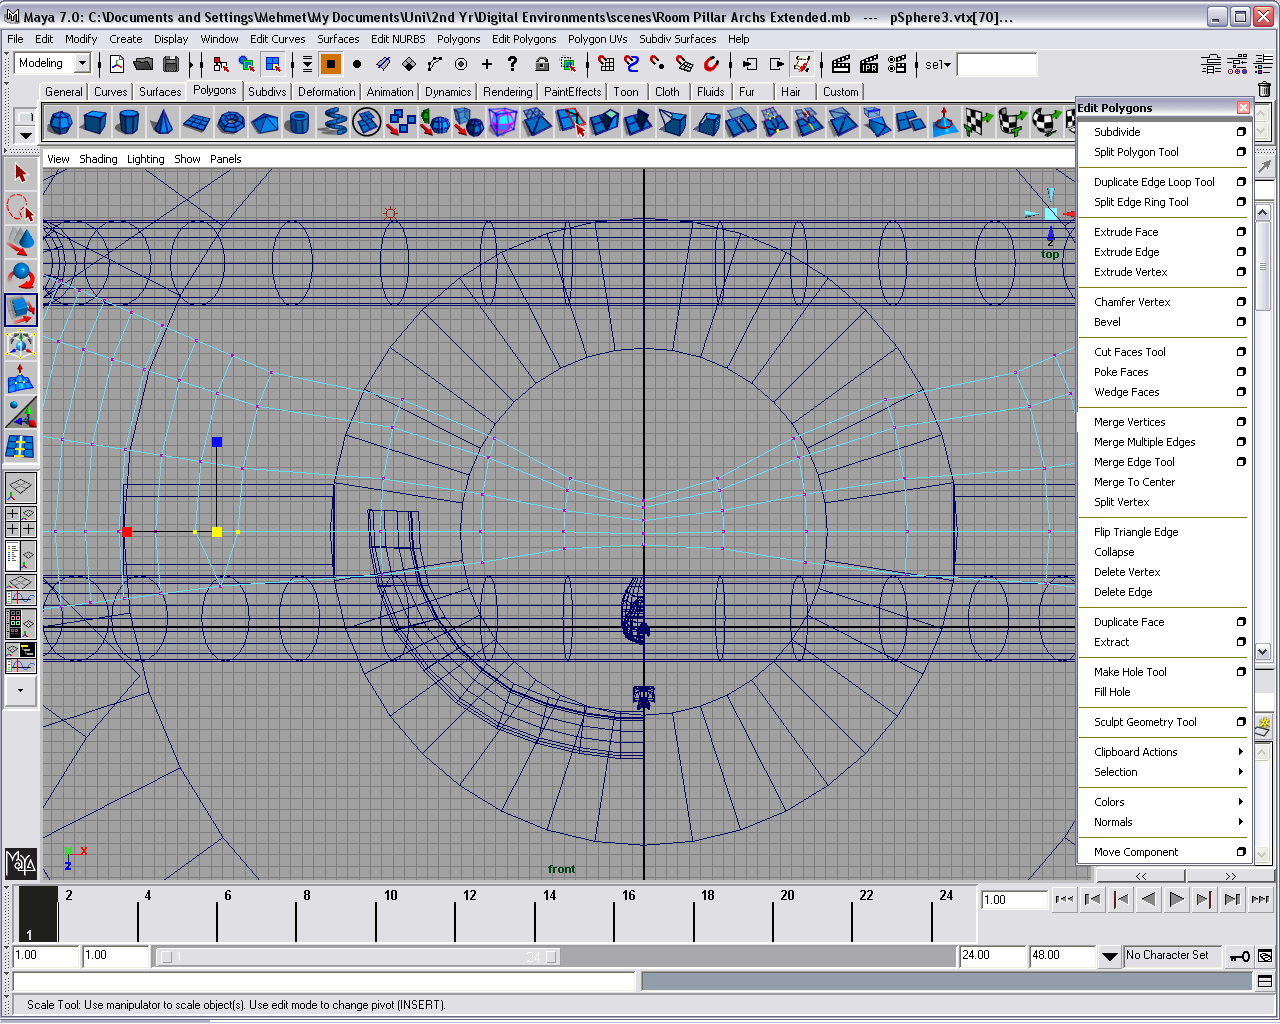
Task: Click the polygon cone shelf icon
Action: coord(162,123)
